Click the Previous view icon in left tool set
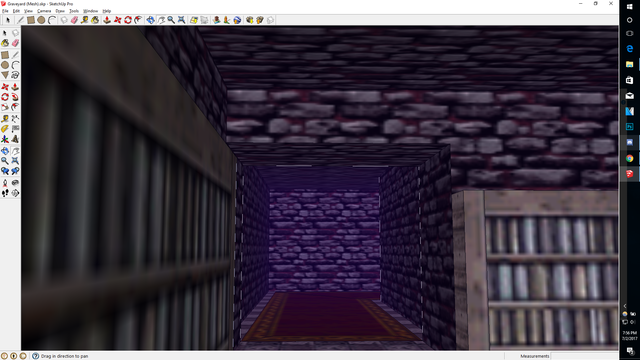The image size is (640, 360). (x=5, y=171)
